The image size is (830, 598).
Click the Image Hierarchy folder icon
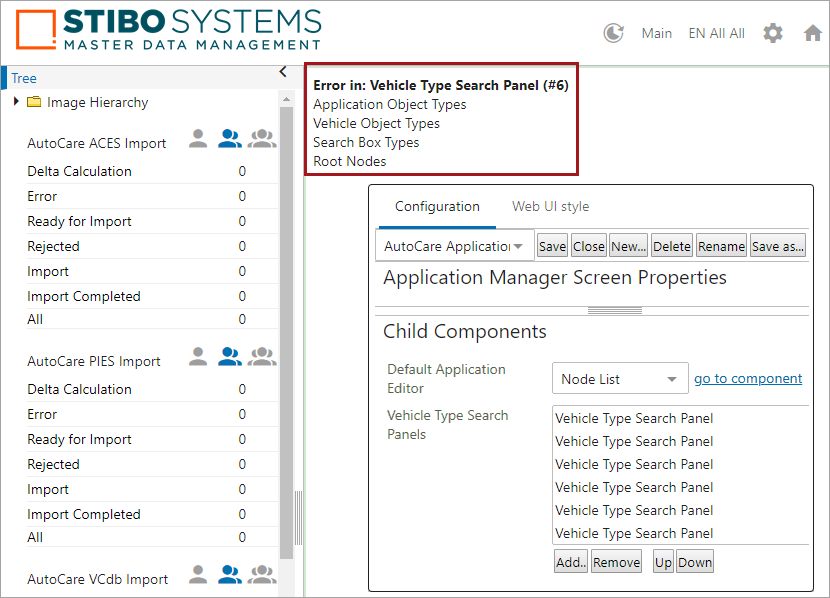pos(34,102)
